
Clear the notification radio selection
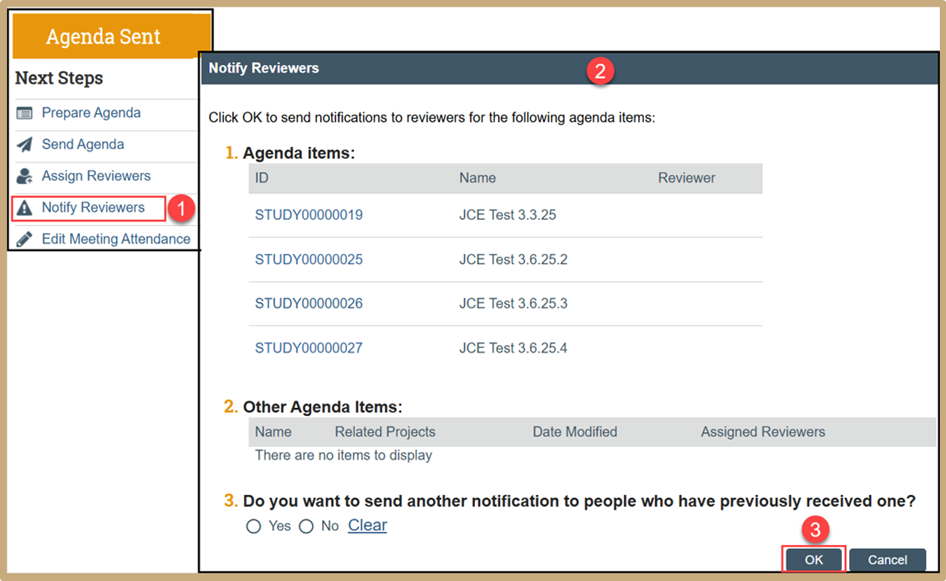[367, 526]
